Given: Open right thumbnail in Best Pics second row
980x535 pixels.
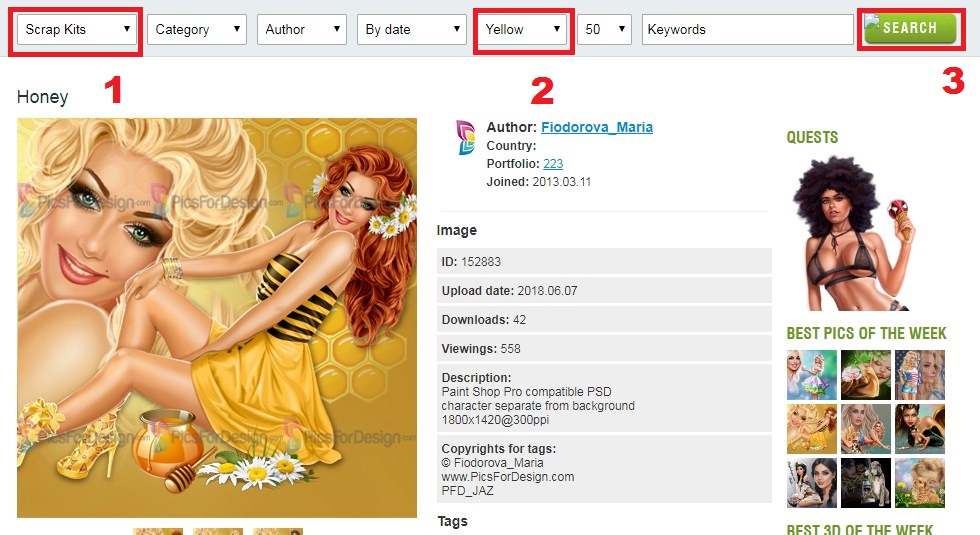Looking at the screenshot, I should [x=920, y=429].
